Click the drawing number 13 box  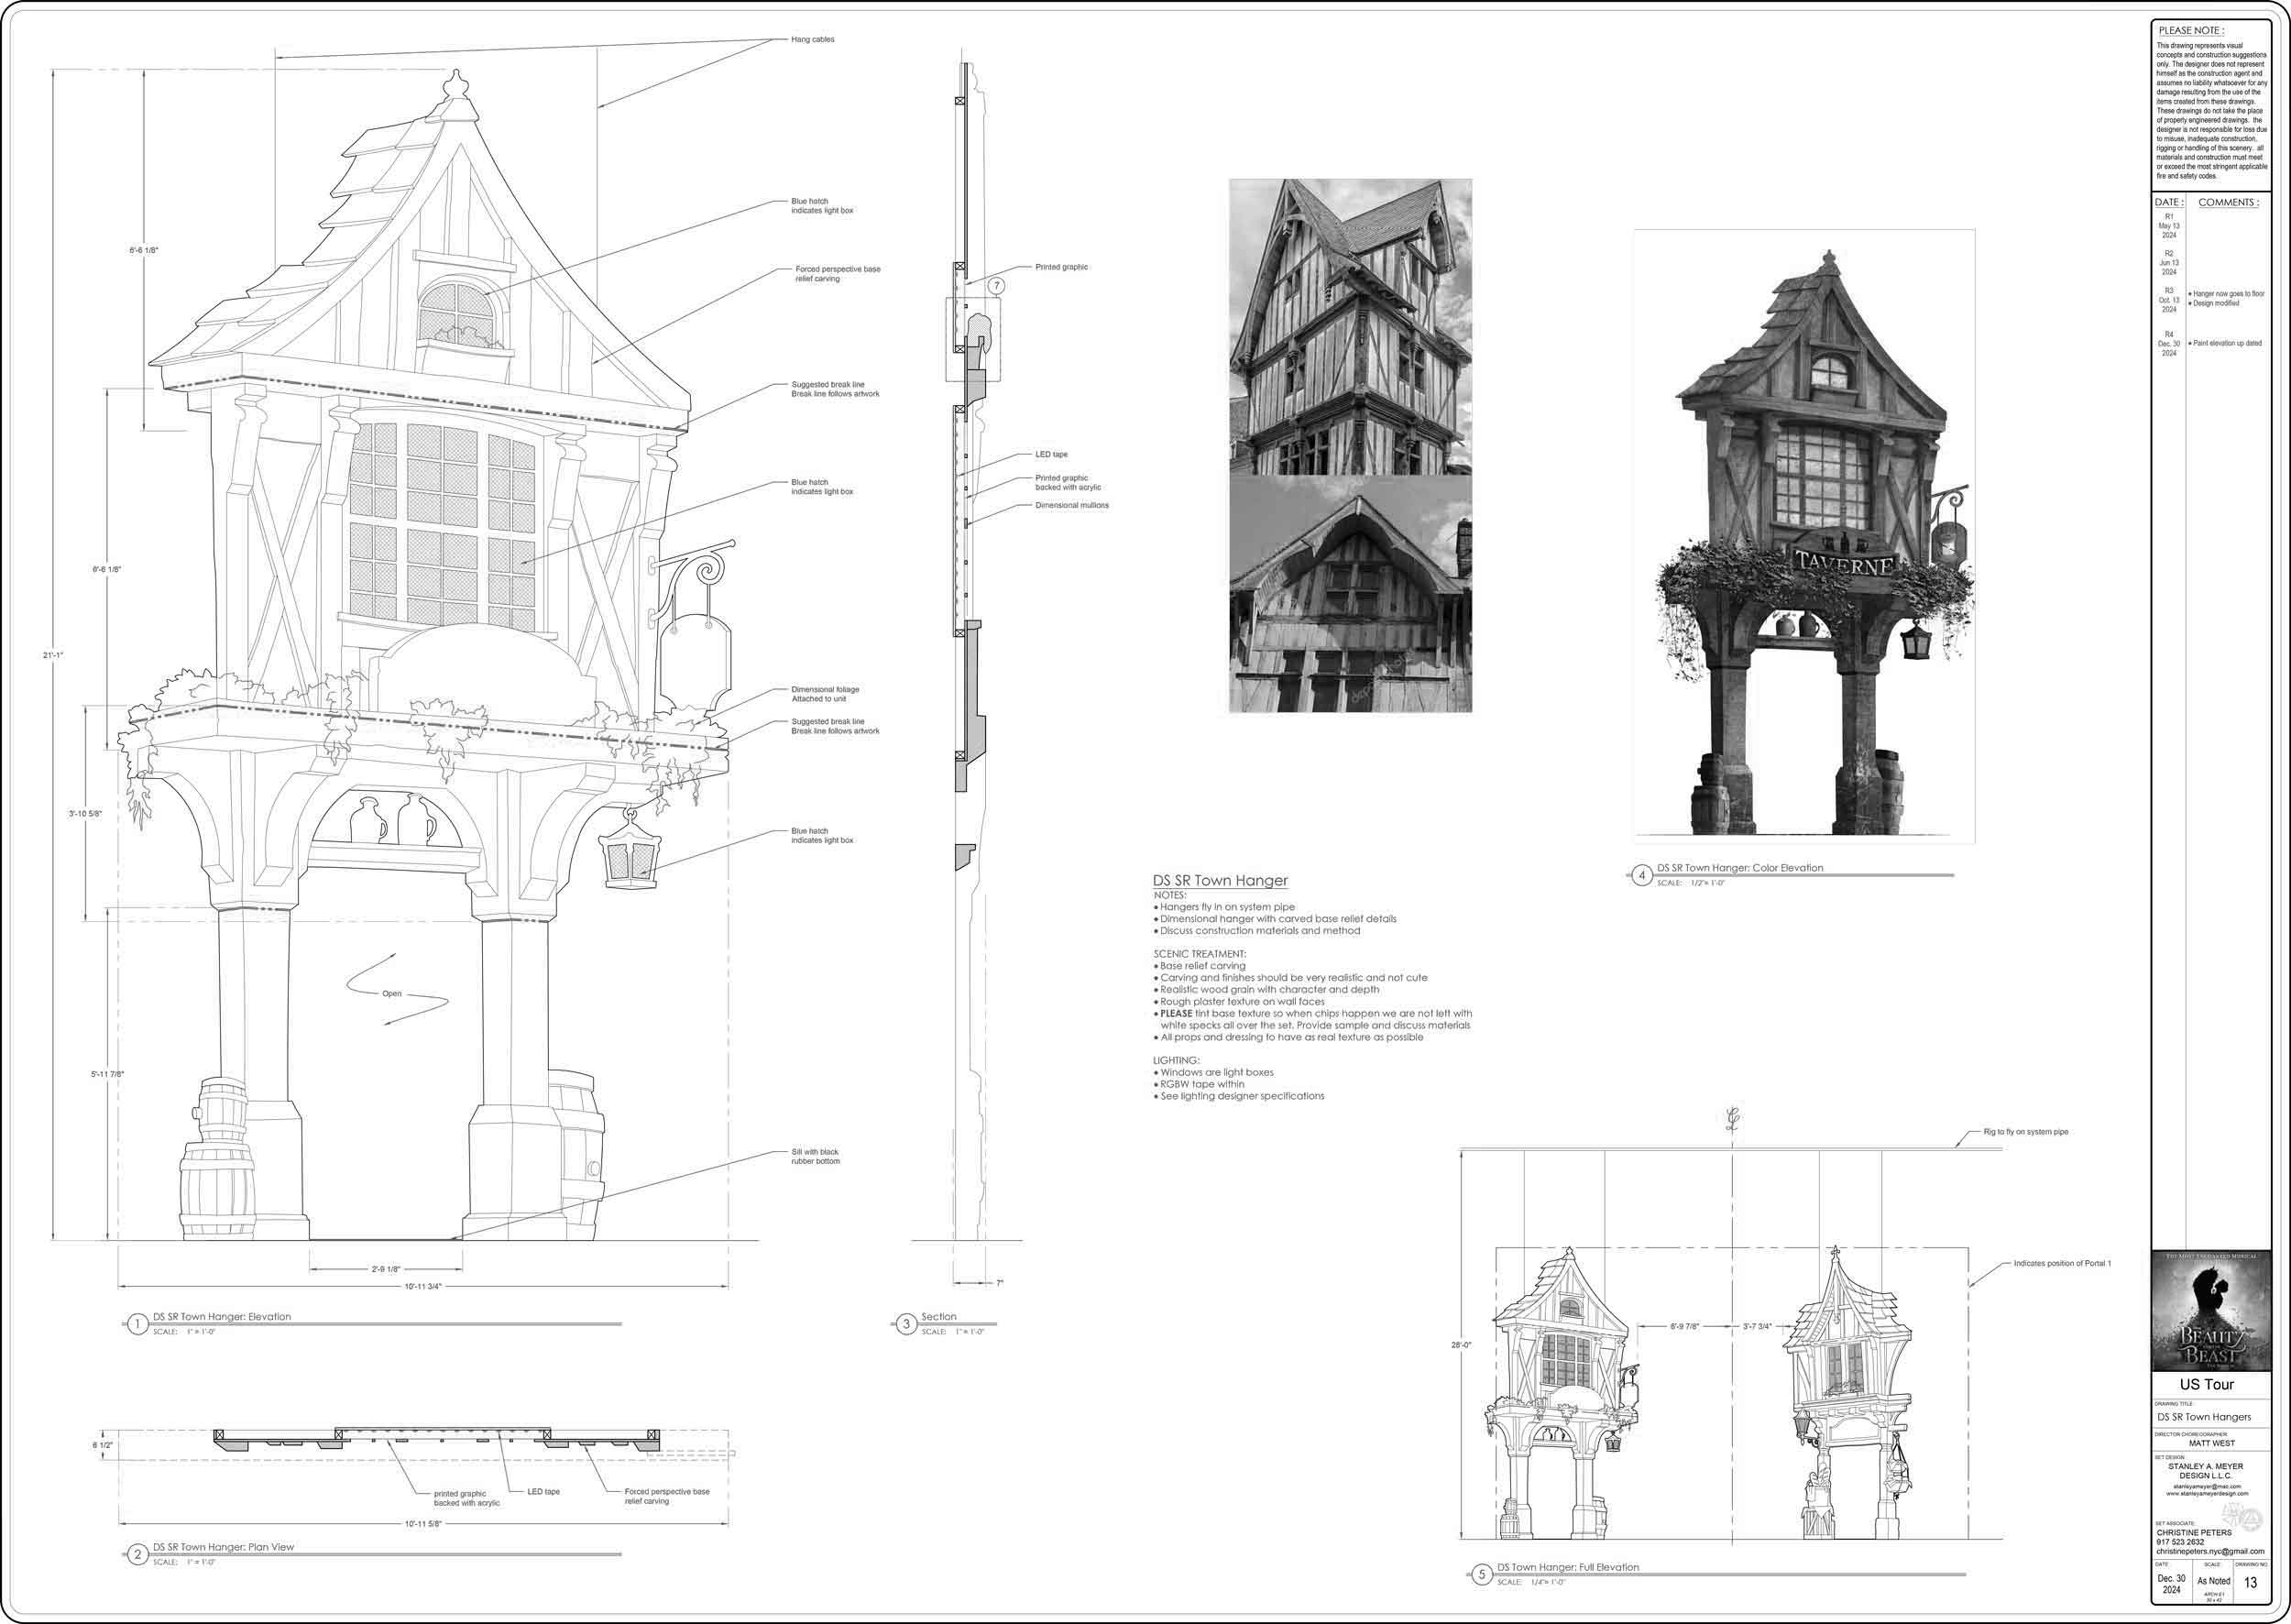[x=2250, y=1582]
